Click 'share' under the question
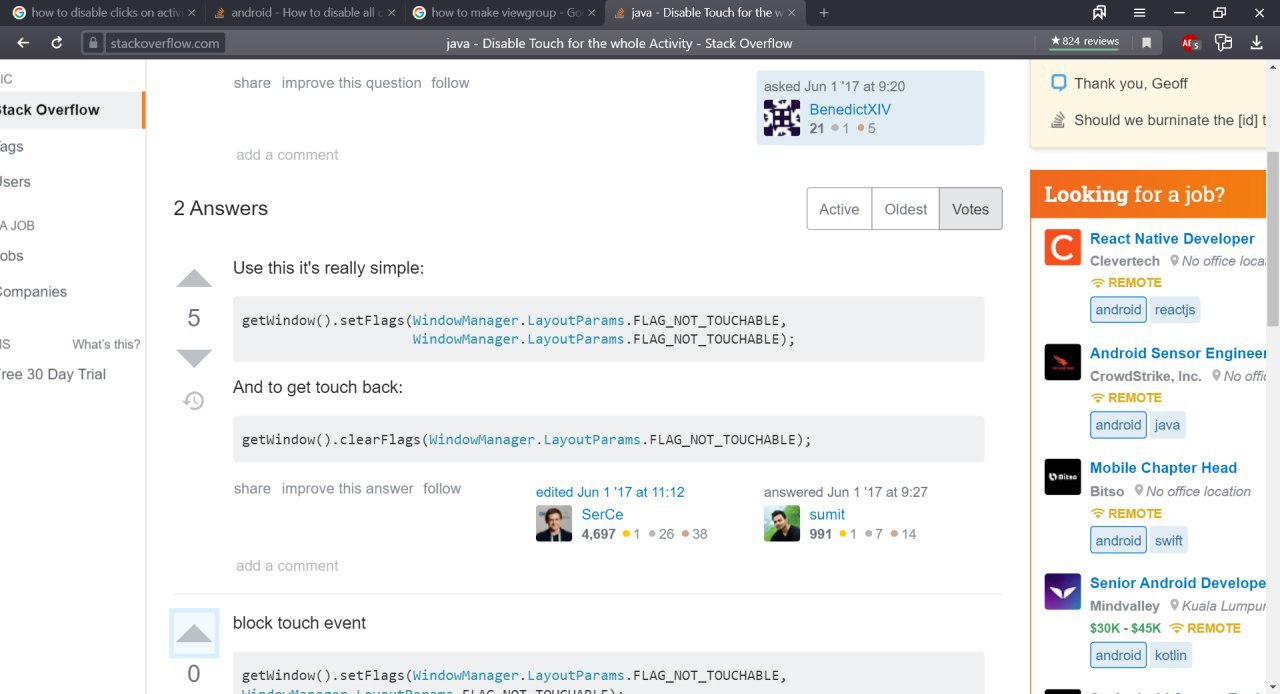 [x=252, y=83]
